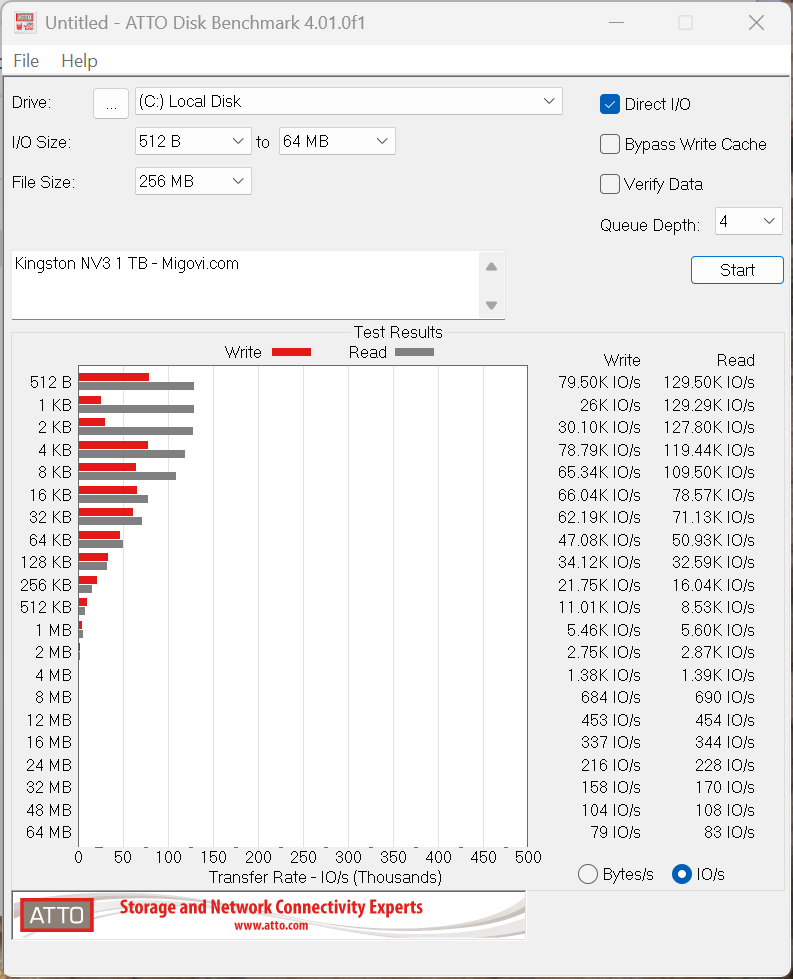Image resolution: width=793 pixels, height=979 pixels.
Task: Click the 4 KB row label
Action: pos(55,450)
